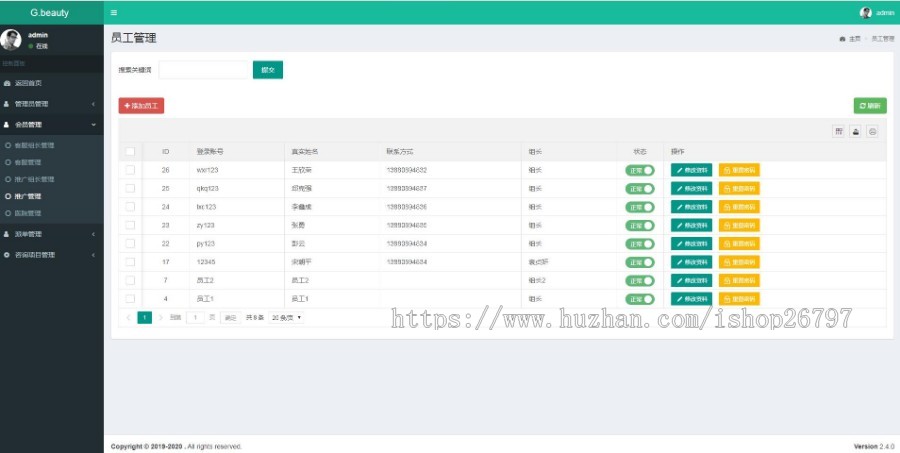Screen dimensions: 900x453
Task: Open the rows-per-page dropdown
Action: point(286,318)
